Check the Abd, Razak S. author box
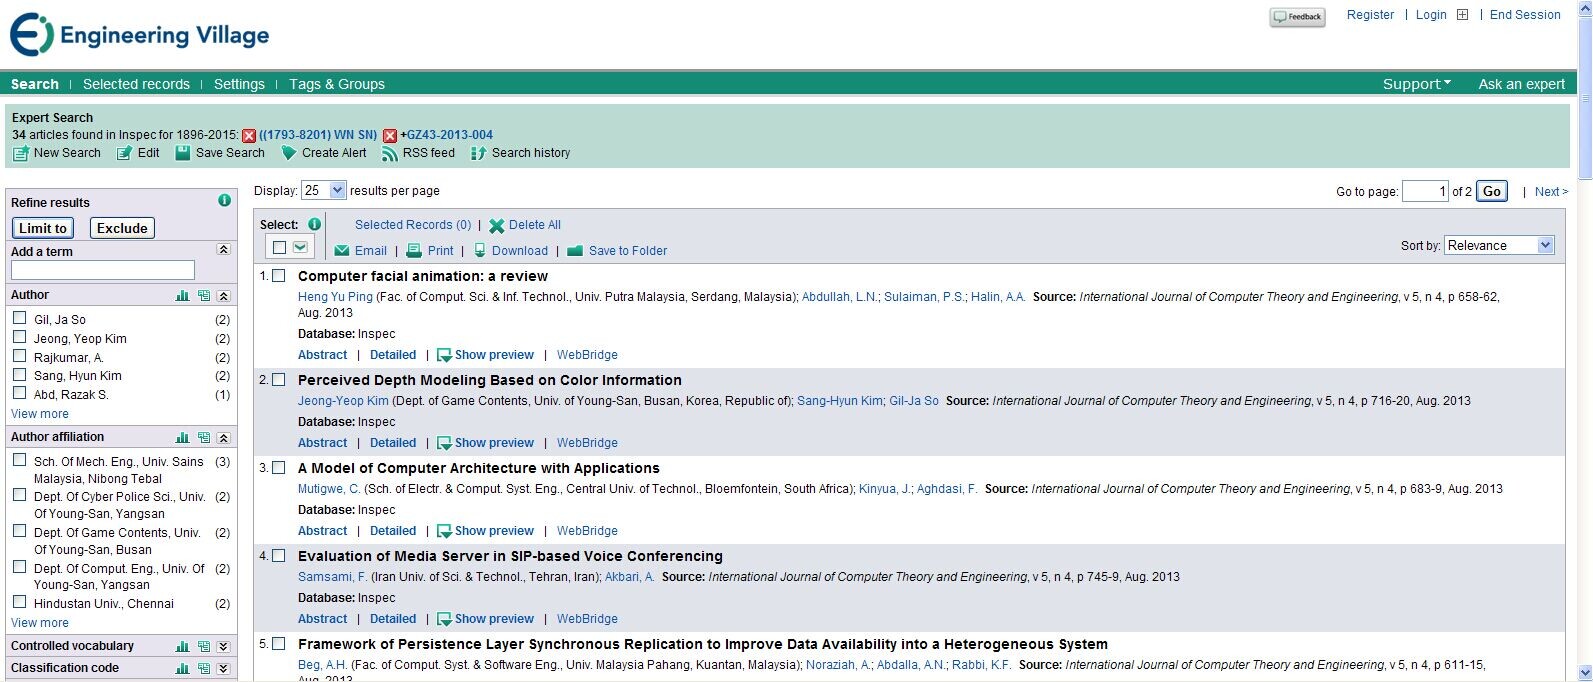The image size is (1593, 682). click(x=19, y=393)
